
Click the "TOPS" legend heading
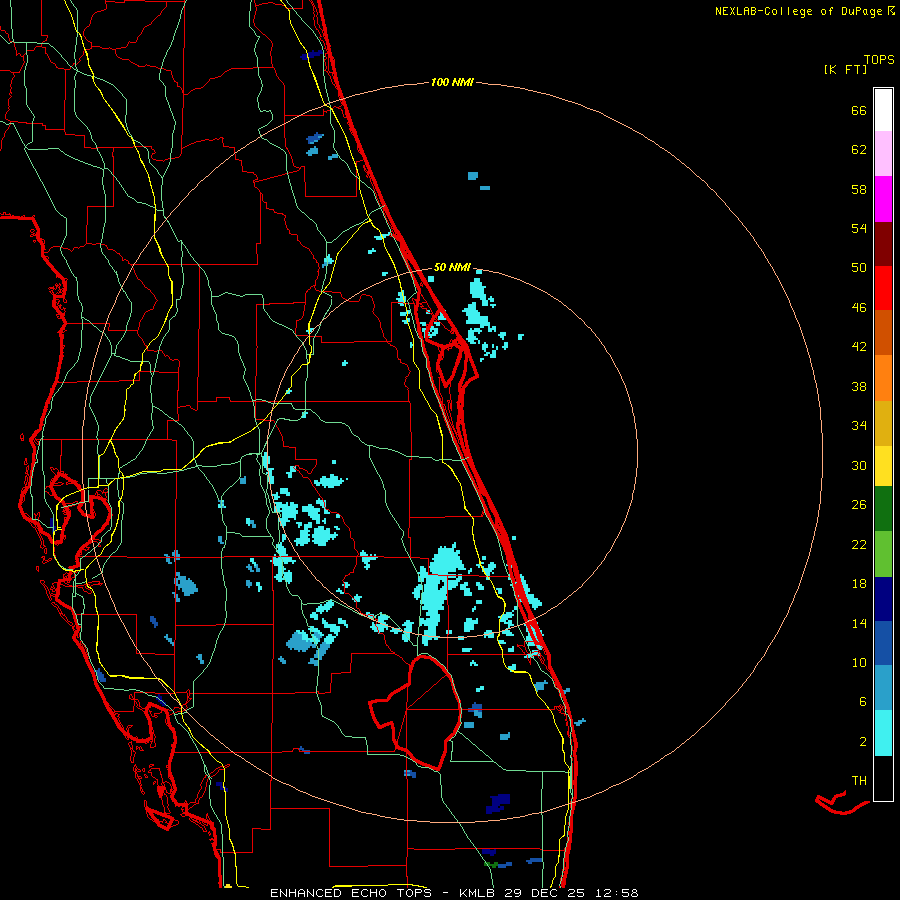coord(879,59)
